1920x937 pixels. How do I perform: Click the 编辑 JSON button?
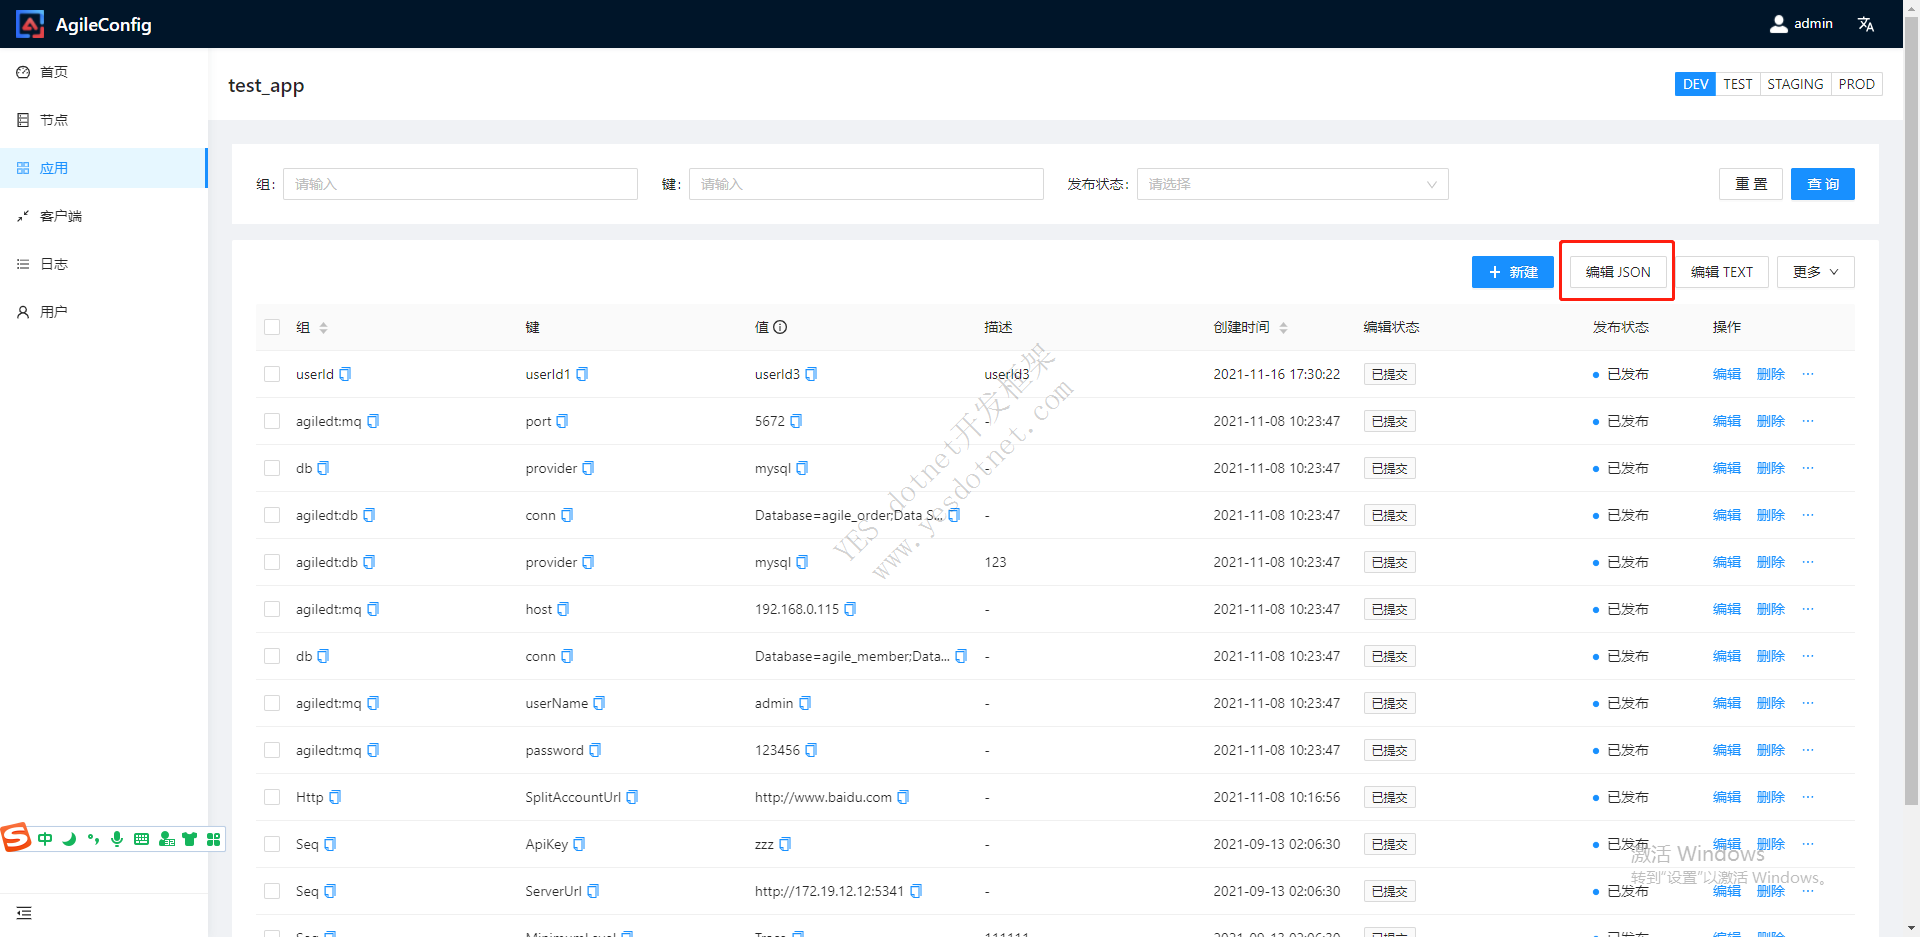pos(1618,272)
